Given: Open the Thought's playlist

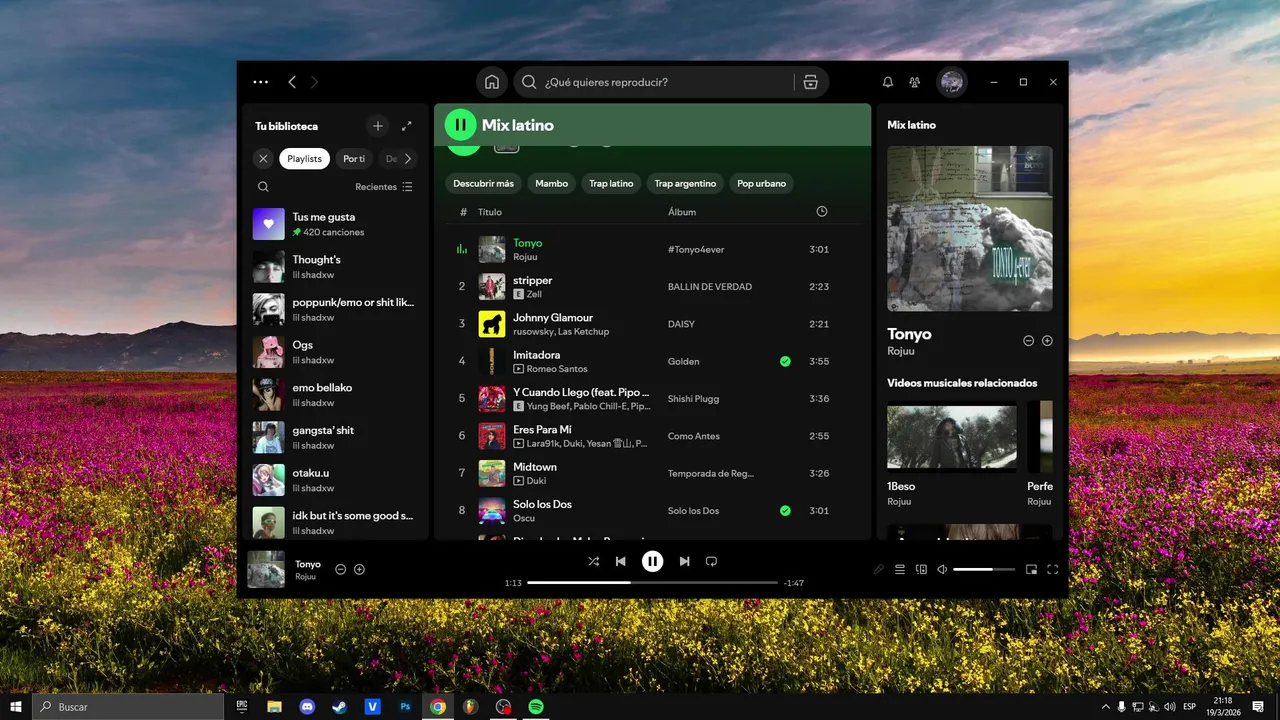Looking at the screenshot, I should tap(334, 267).
